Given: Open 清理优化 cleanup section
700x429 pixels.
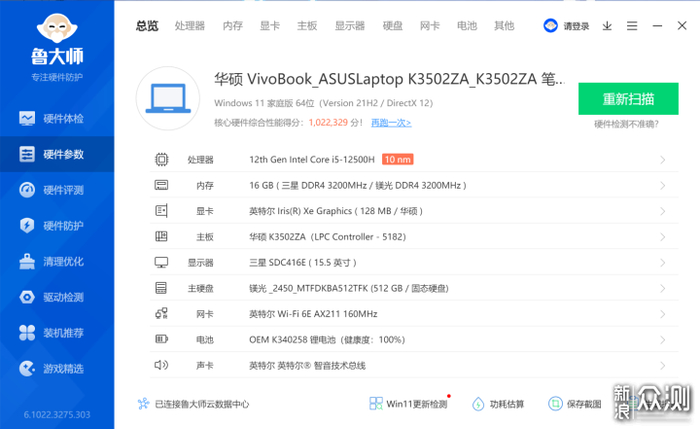Looking at the screenshot, I should click(x=57, y=261).
